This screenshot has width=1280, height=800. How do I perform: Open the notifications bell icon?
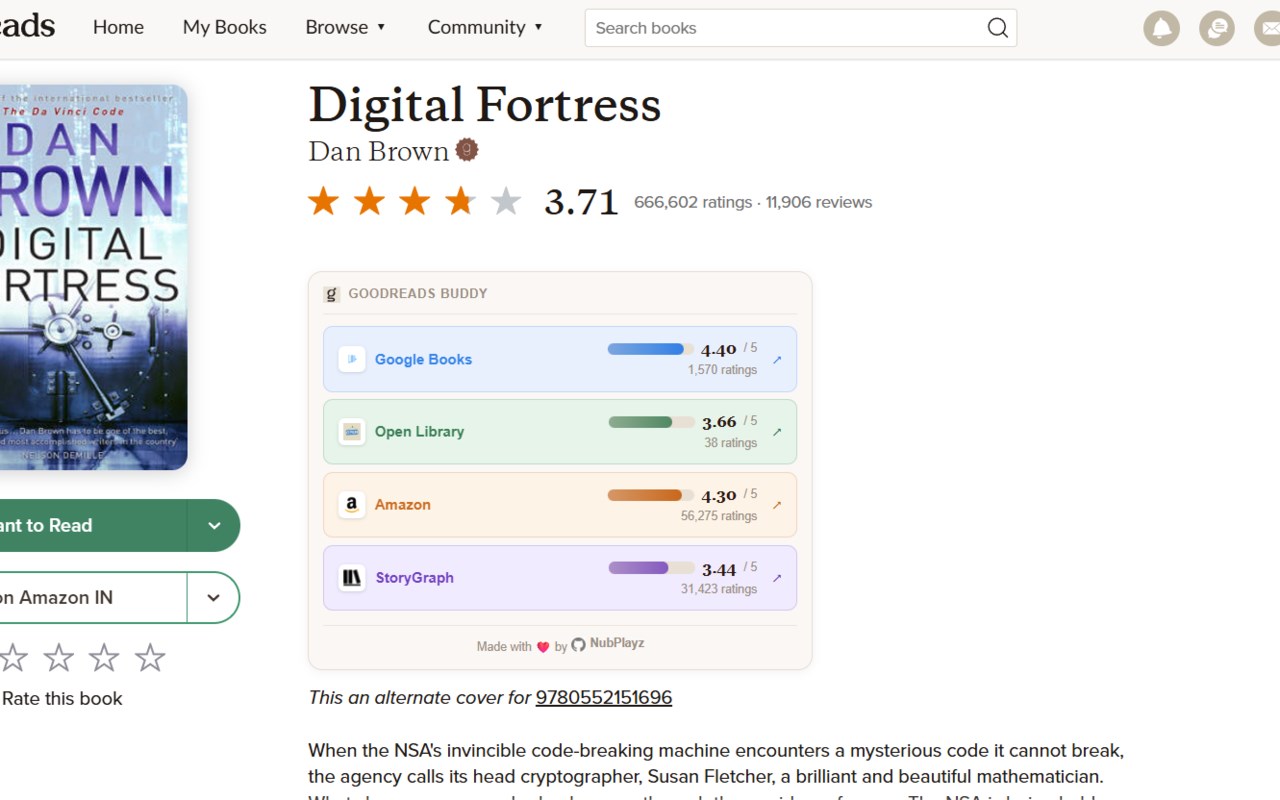tap(1161, 28)
